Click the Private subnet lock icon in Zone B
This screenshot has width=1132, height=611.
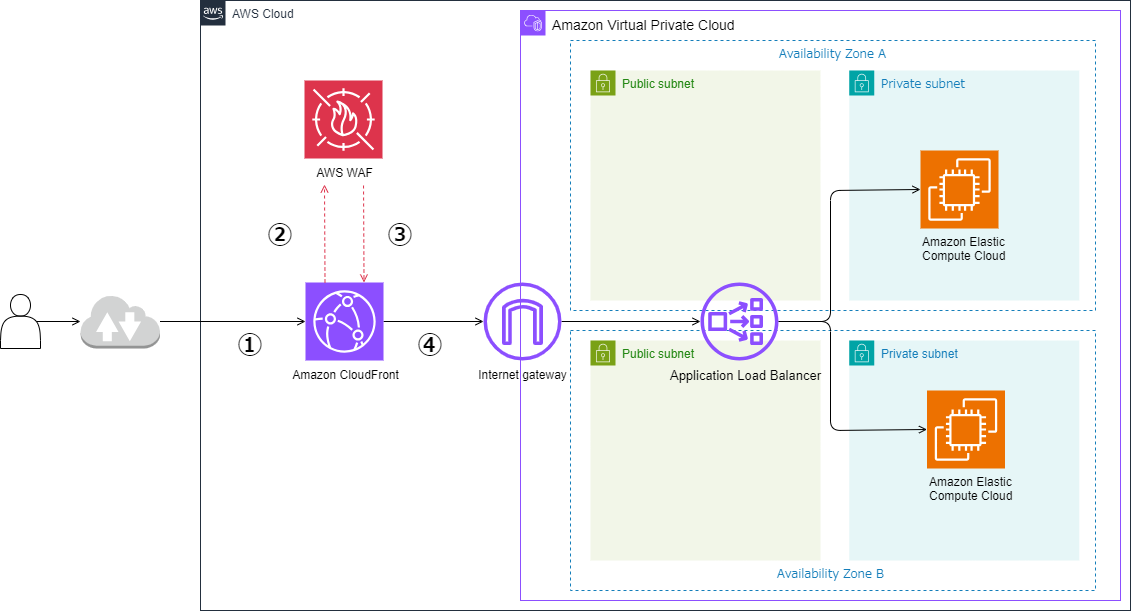click(x=861, y=353)
